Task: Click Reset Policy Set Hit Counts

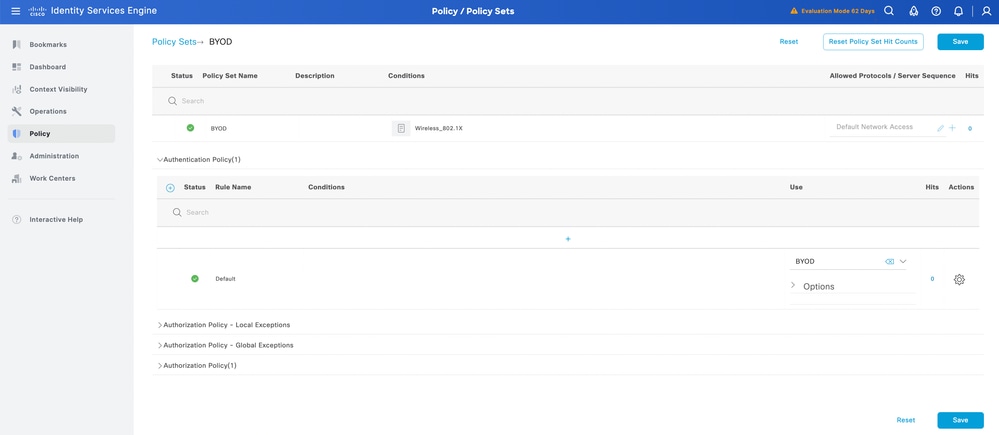Action: 873,41
